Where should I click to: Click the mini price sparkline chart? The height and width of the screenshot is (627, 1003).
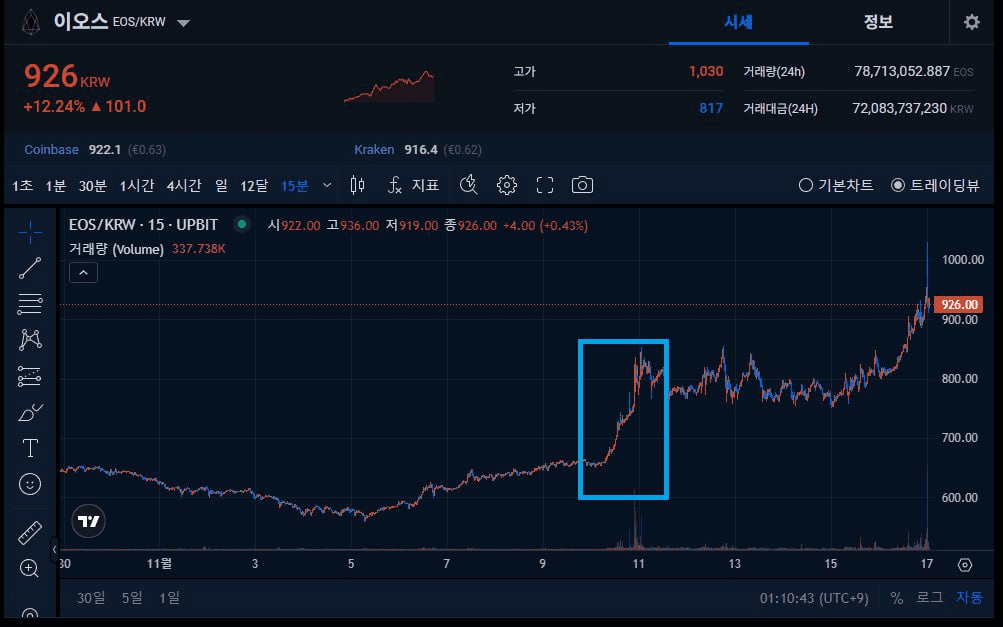pyautogui.click(x=389, y=87)
